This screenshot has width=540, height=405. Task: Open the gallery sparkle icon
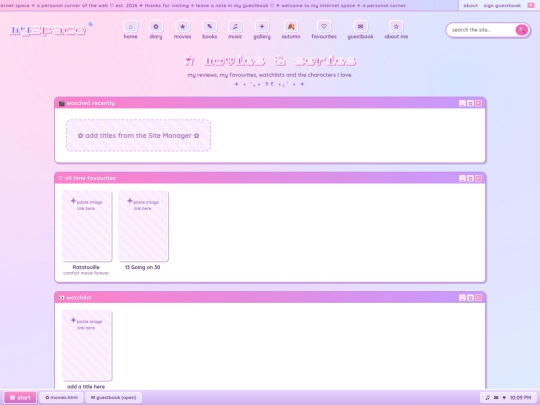tap(262, 27)
